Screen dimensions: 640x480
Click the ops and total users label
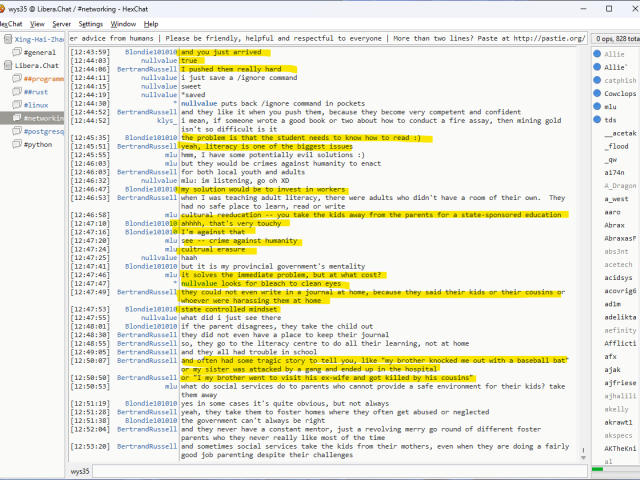click(x=614, y=38)
